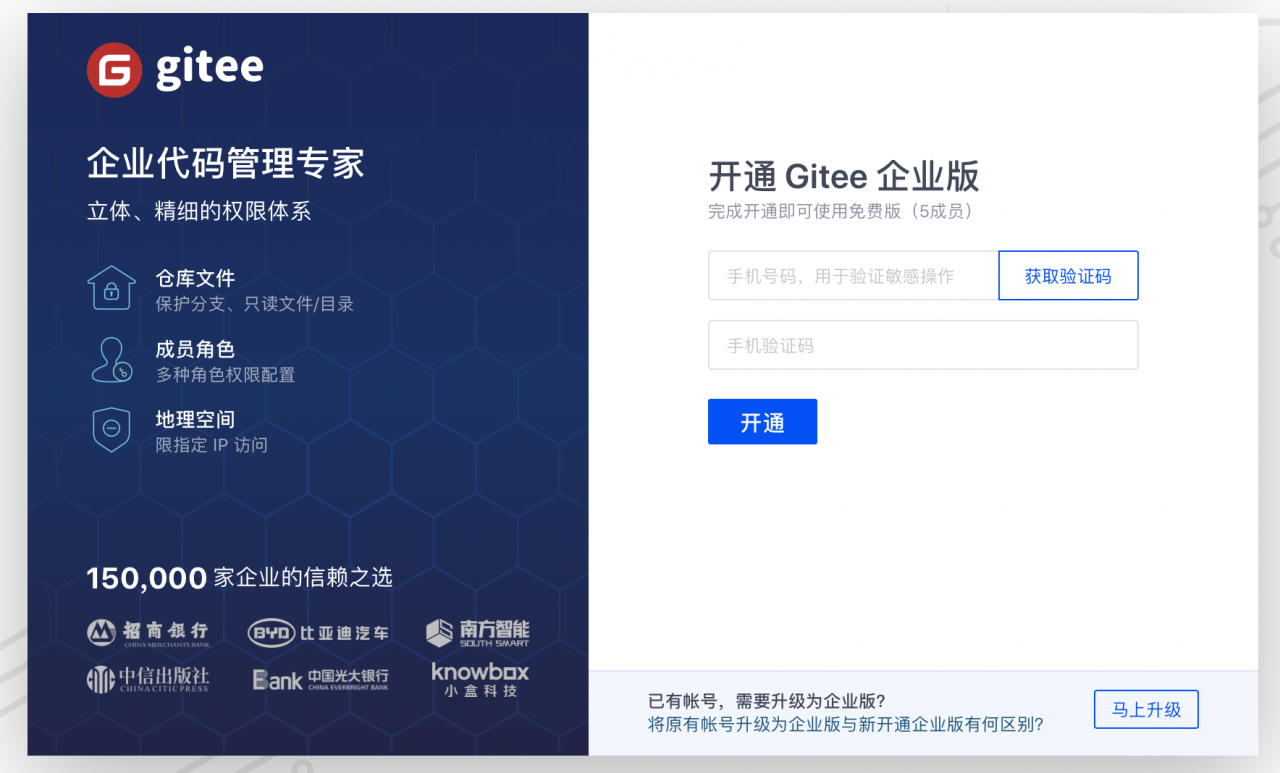1280x773 pixels.
Task: Click the 中信出版社 logo
Action: (148, 680)
